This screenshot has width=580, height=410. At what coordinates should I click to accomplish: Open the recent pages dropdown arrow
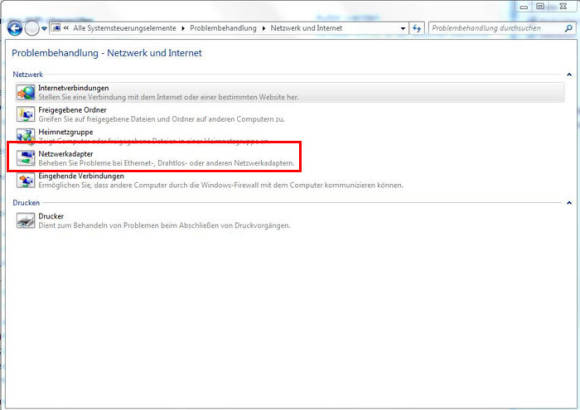pyautogui.click(x=44, y=28)
